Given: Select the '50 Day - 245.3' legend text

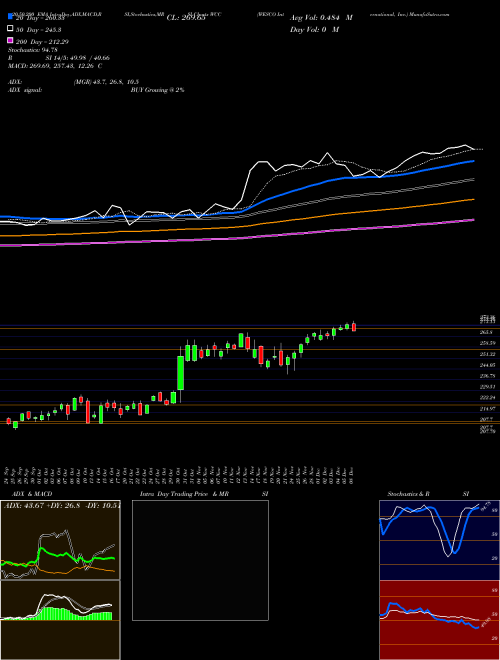Looking at the screenshot, I should point(39,30).
